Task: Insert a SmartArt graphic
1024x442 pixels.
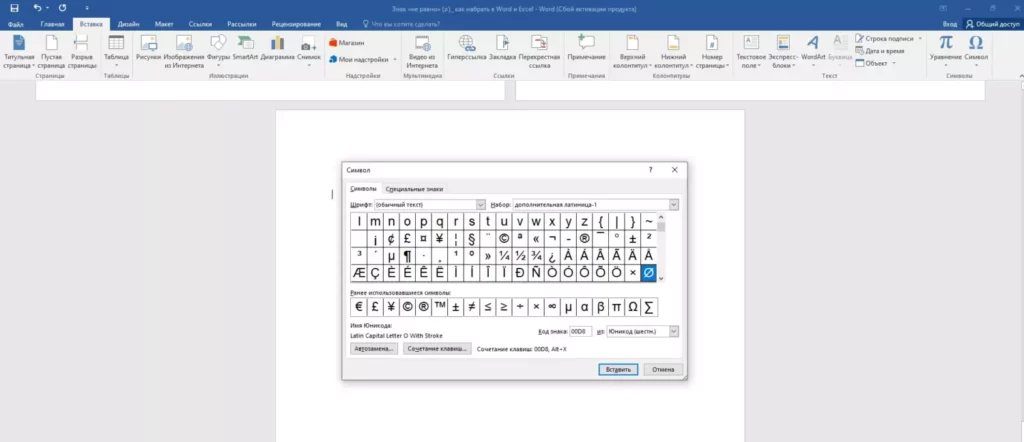Action: [x=246, y=49]
